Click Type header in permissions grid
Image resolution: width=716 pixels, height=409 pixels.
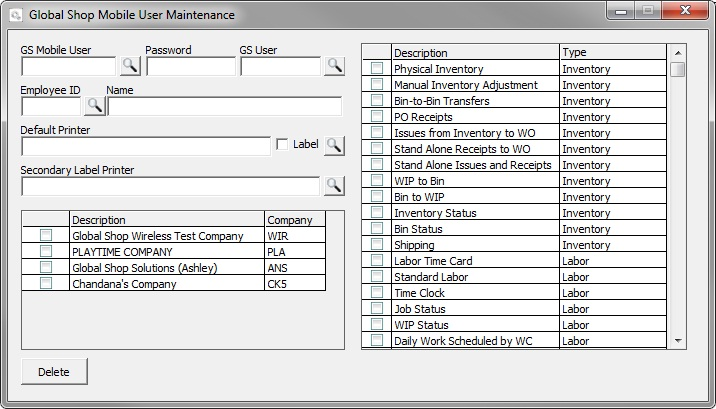click(x=613, y=52)
